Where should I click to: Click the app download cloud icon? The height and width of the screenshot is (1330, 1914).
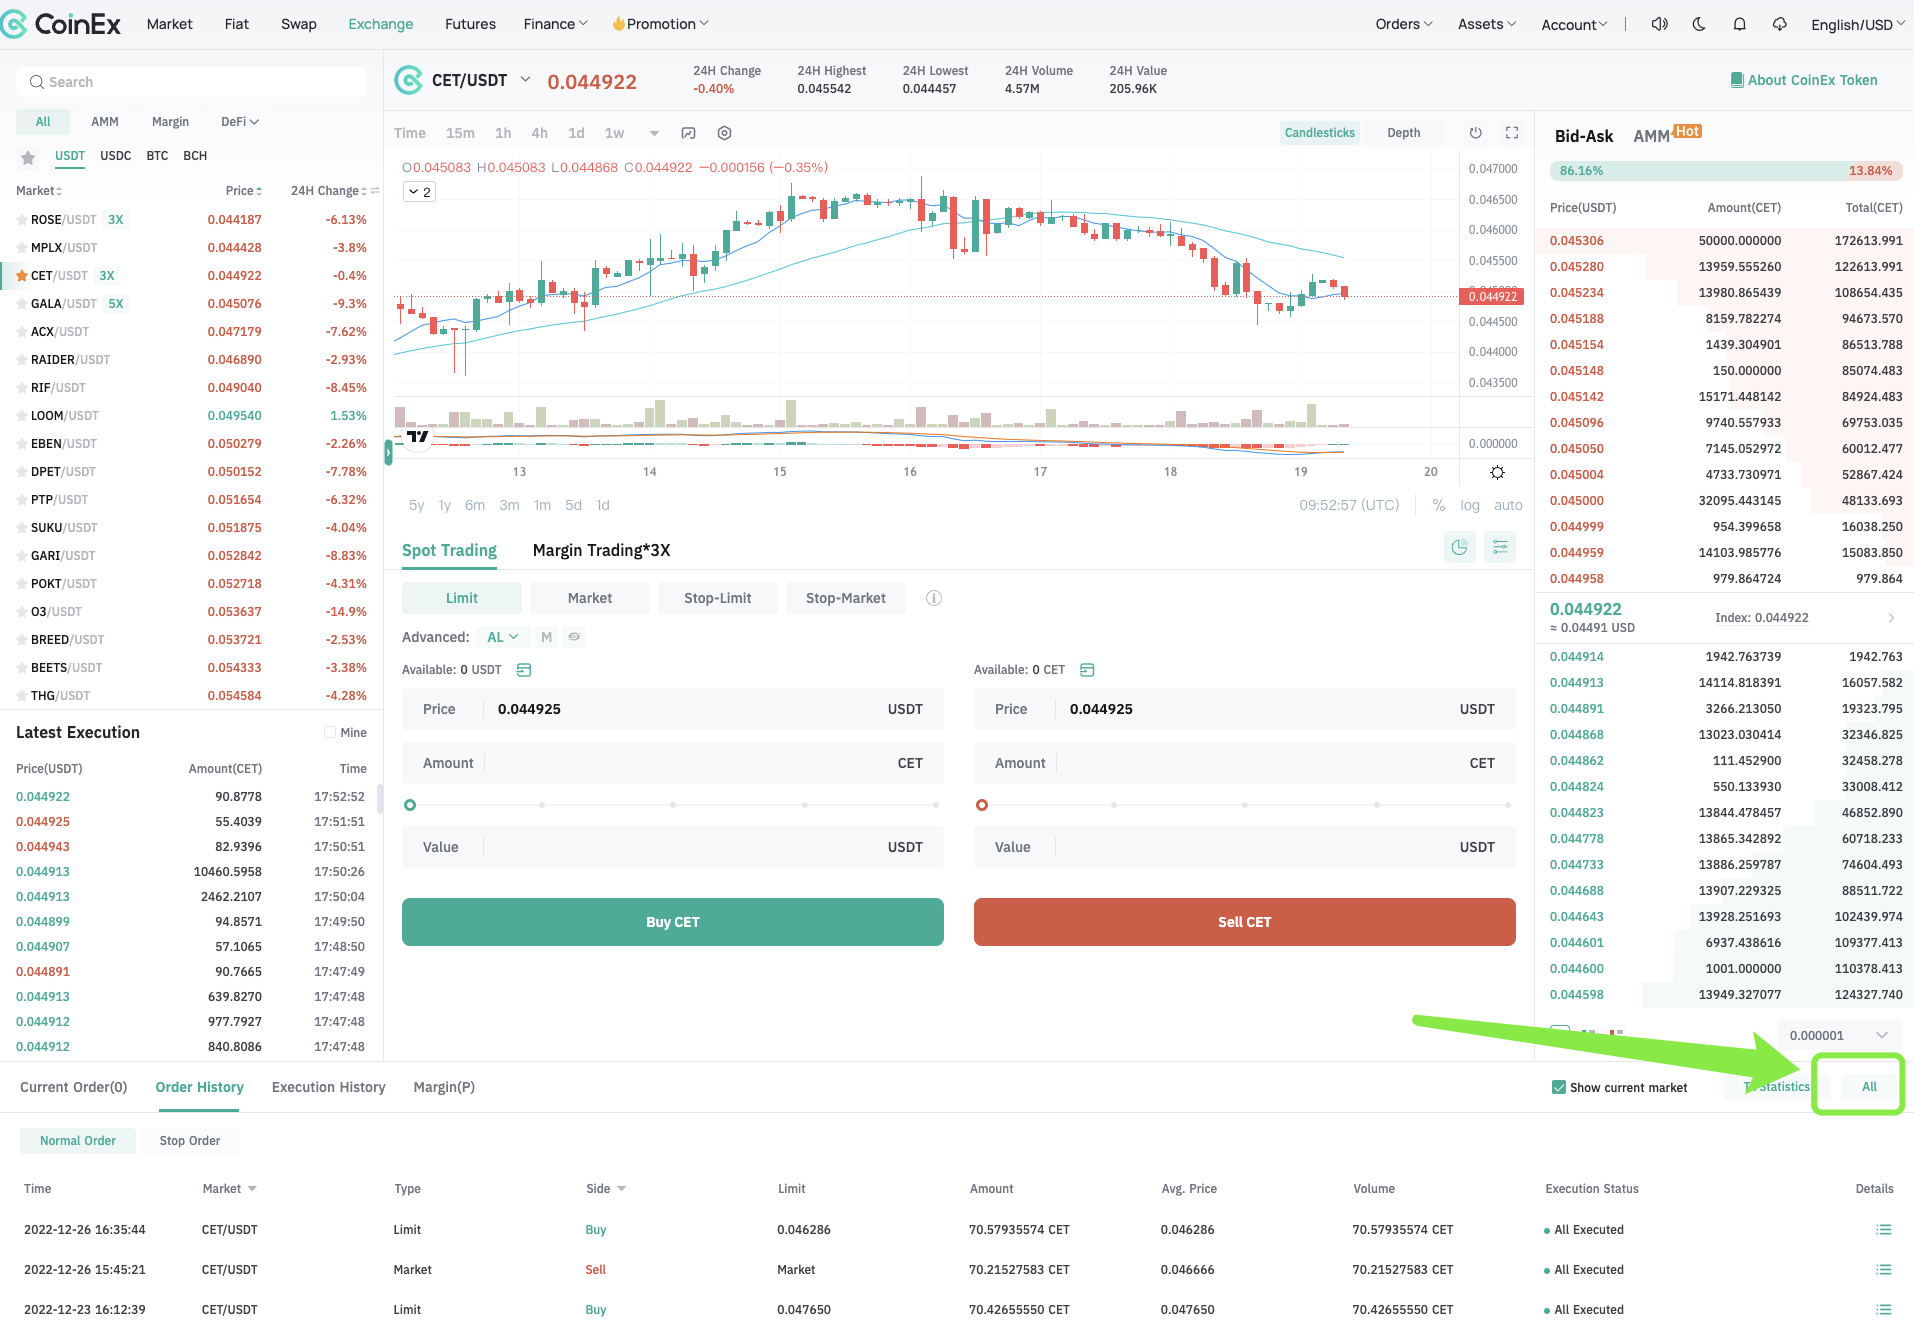tap(1779, 24)
